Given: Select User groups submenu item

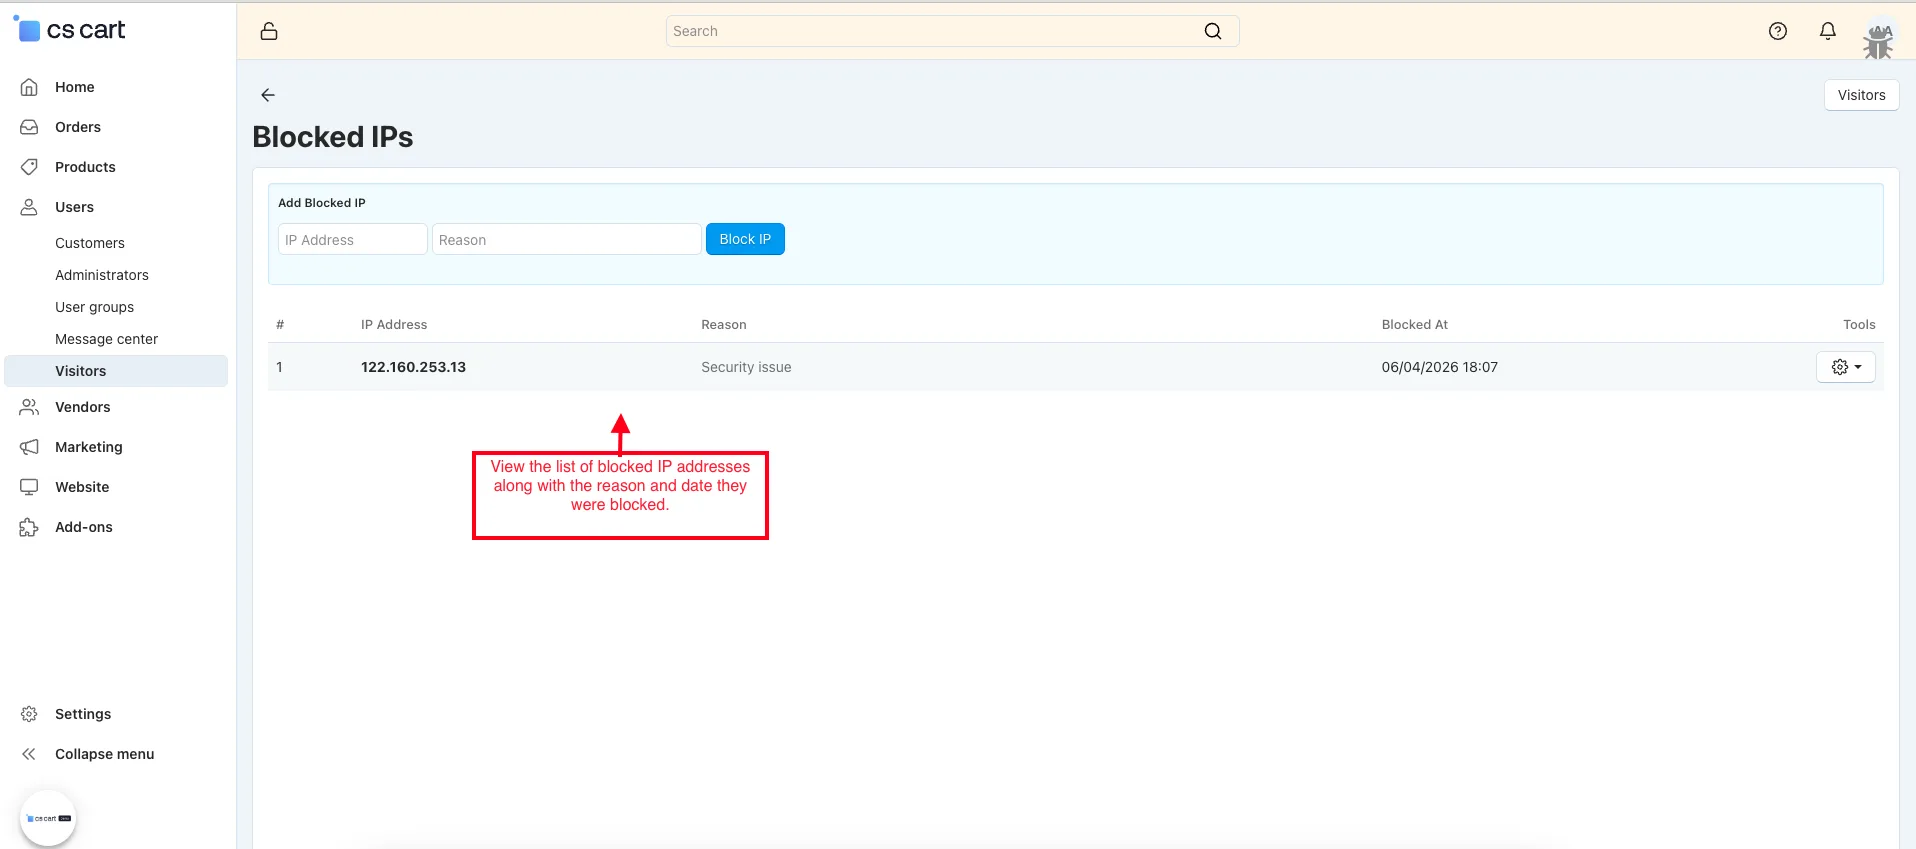Looking at the screenshot, I should pyautogui.click(x=94, y=307).
